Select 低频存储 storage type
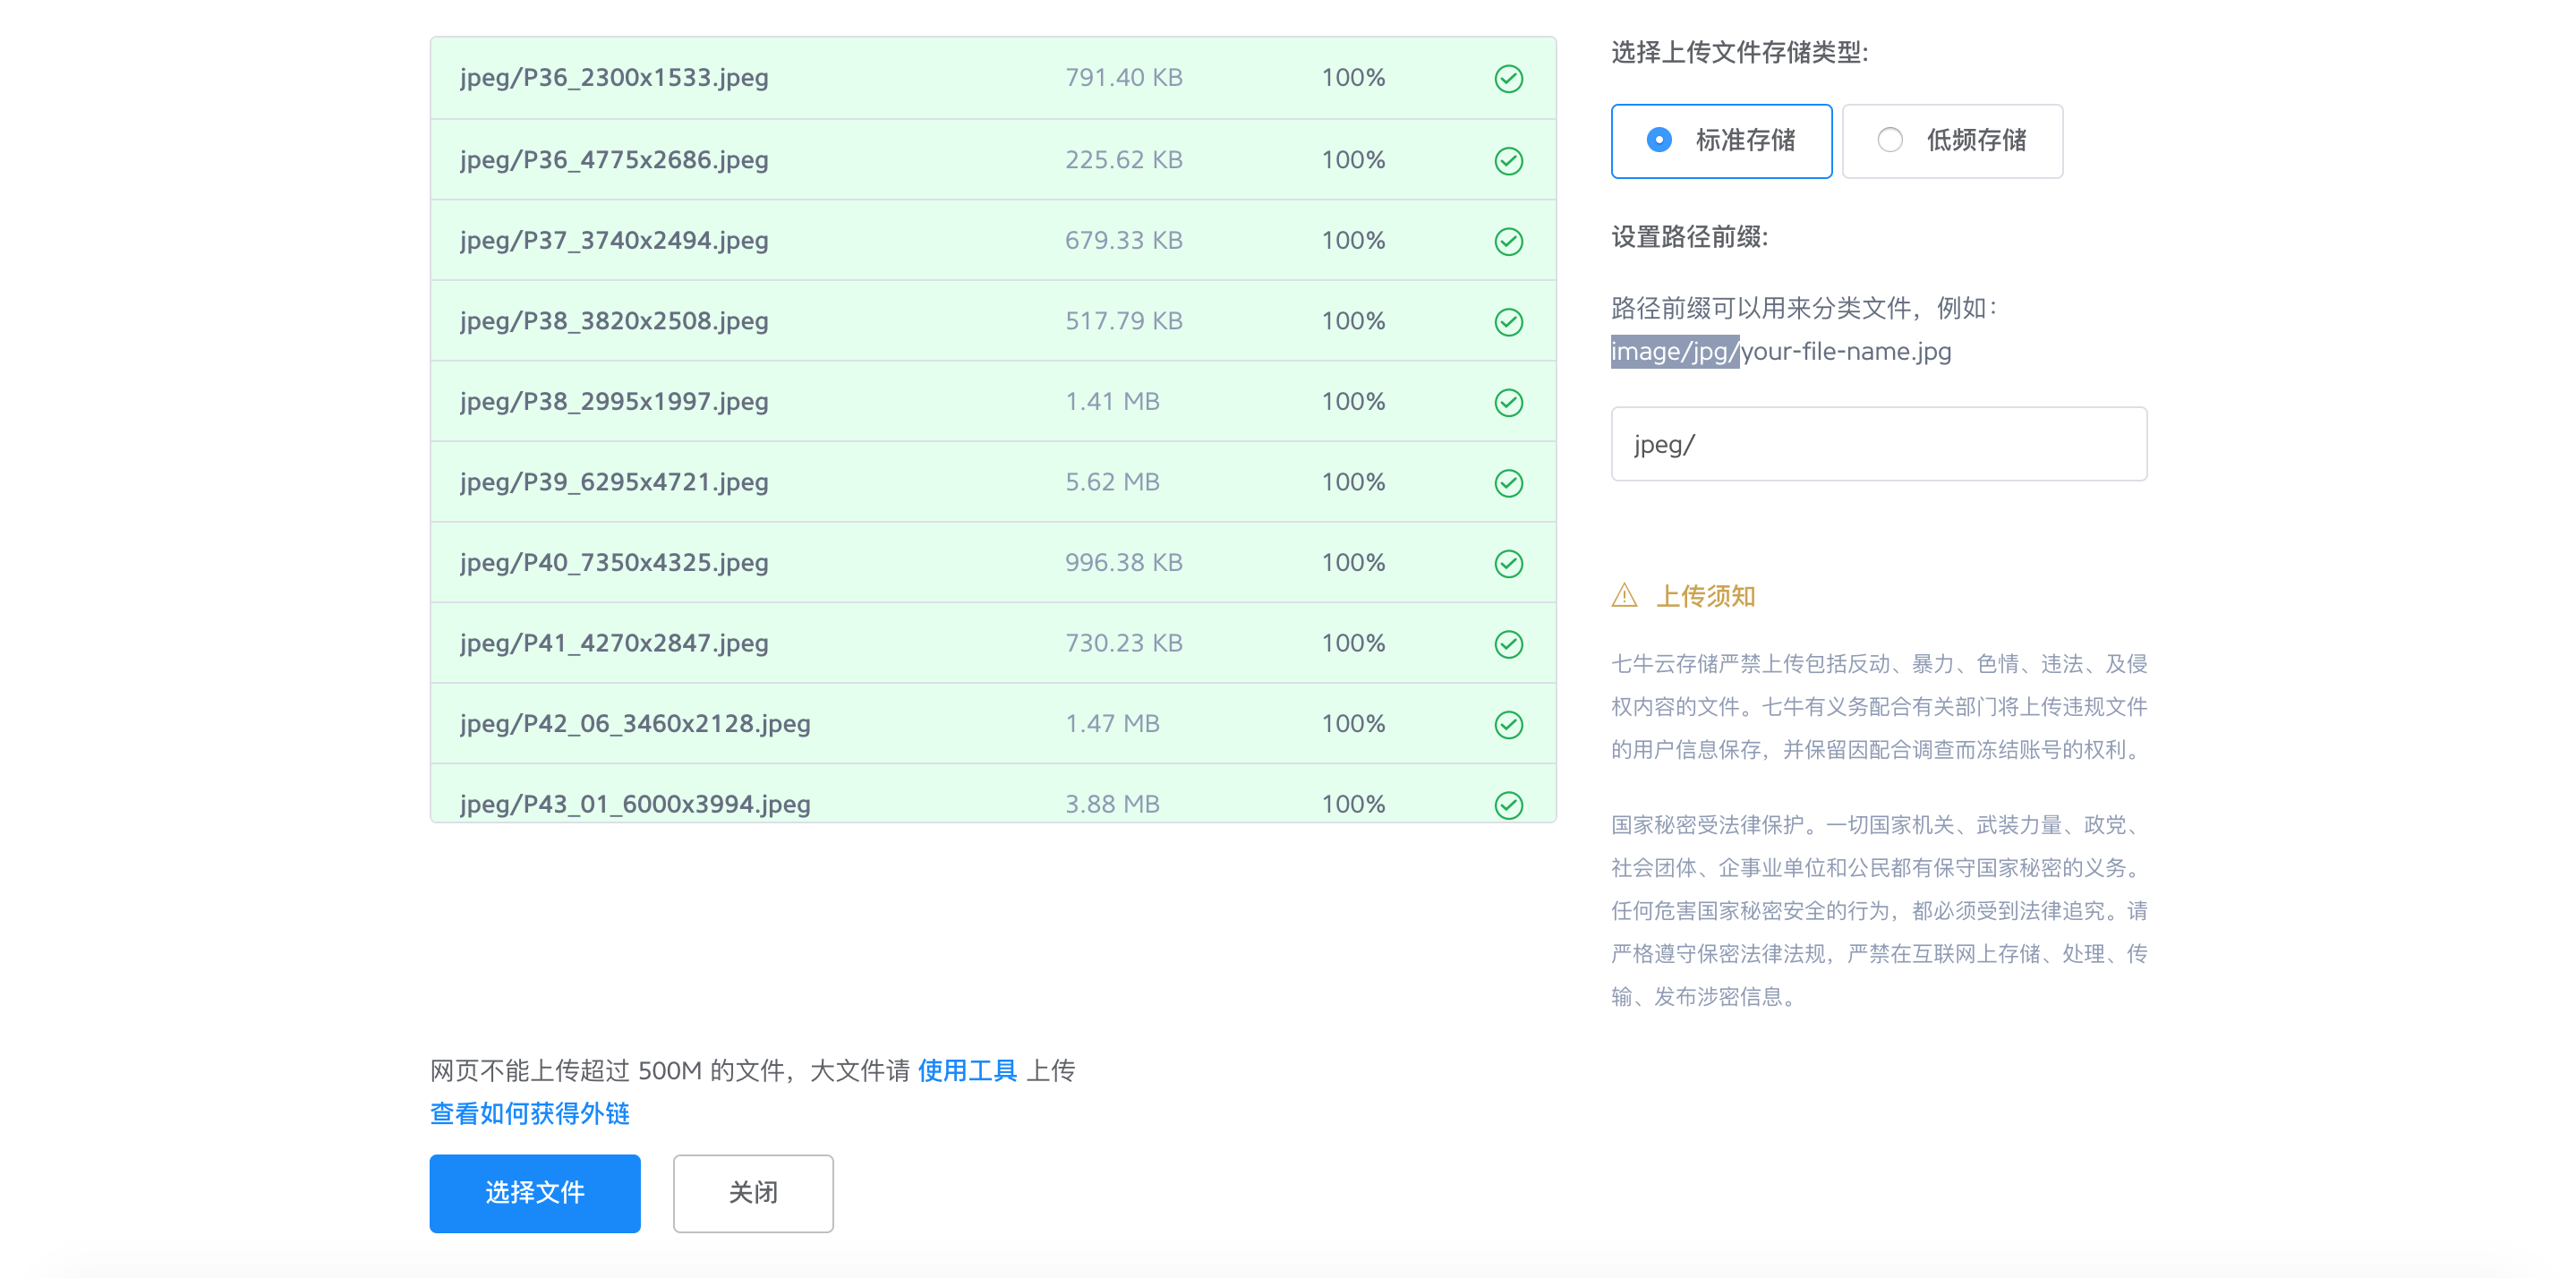Image resolution: width=2576 pixels, height=1278 pixels. tap(1952, 141)
